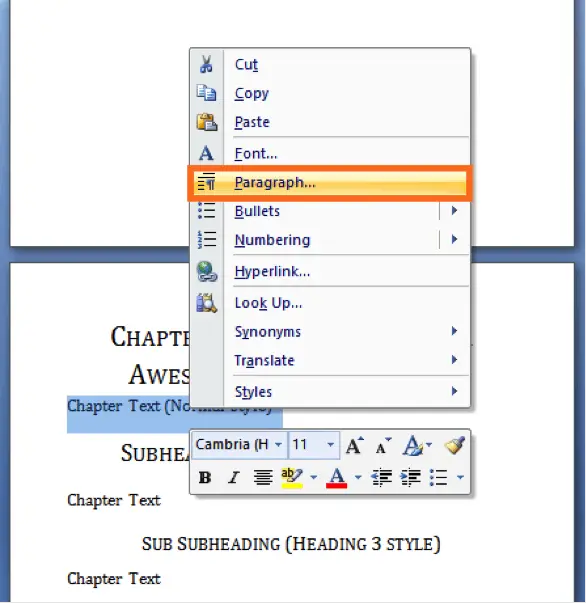
Task: Click the Hyperlink globe icon
Action: pyautogui.click(x=207, y=272)
